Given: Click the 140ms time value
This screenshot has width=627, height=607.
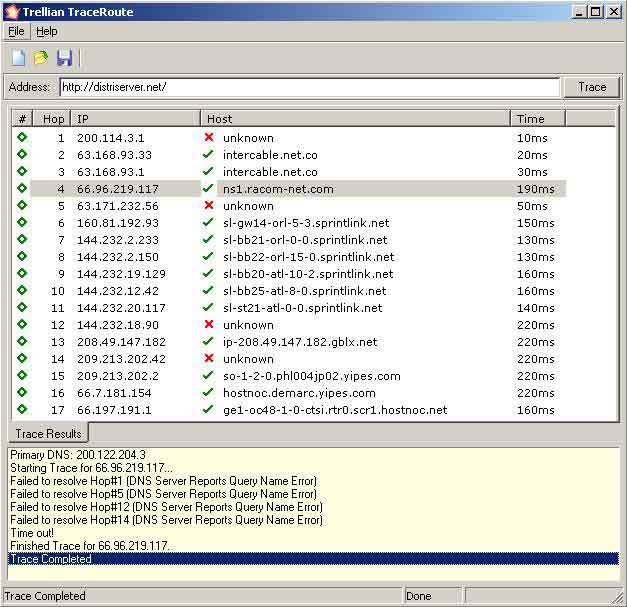Looking at the screenshot, I should tap(535, 308).
